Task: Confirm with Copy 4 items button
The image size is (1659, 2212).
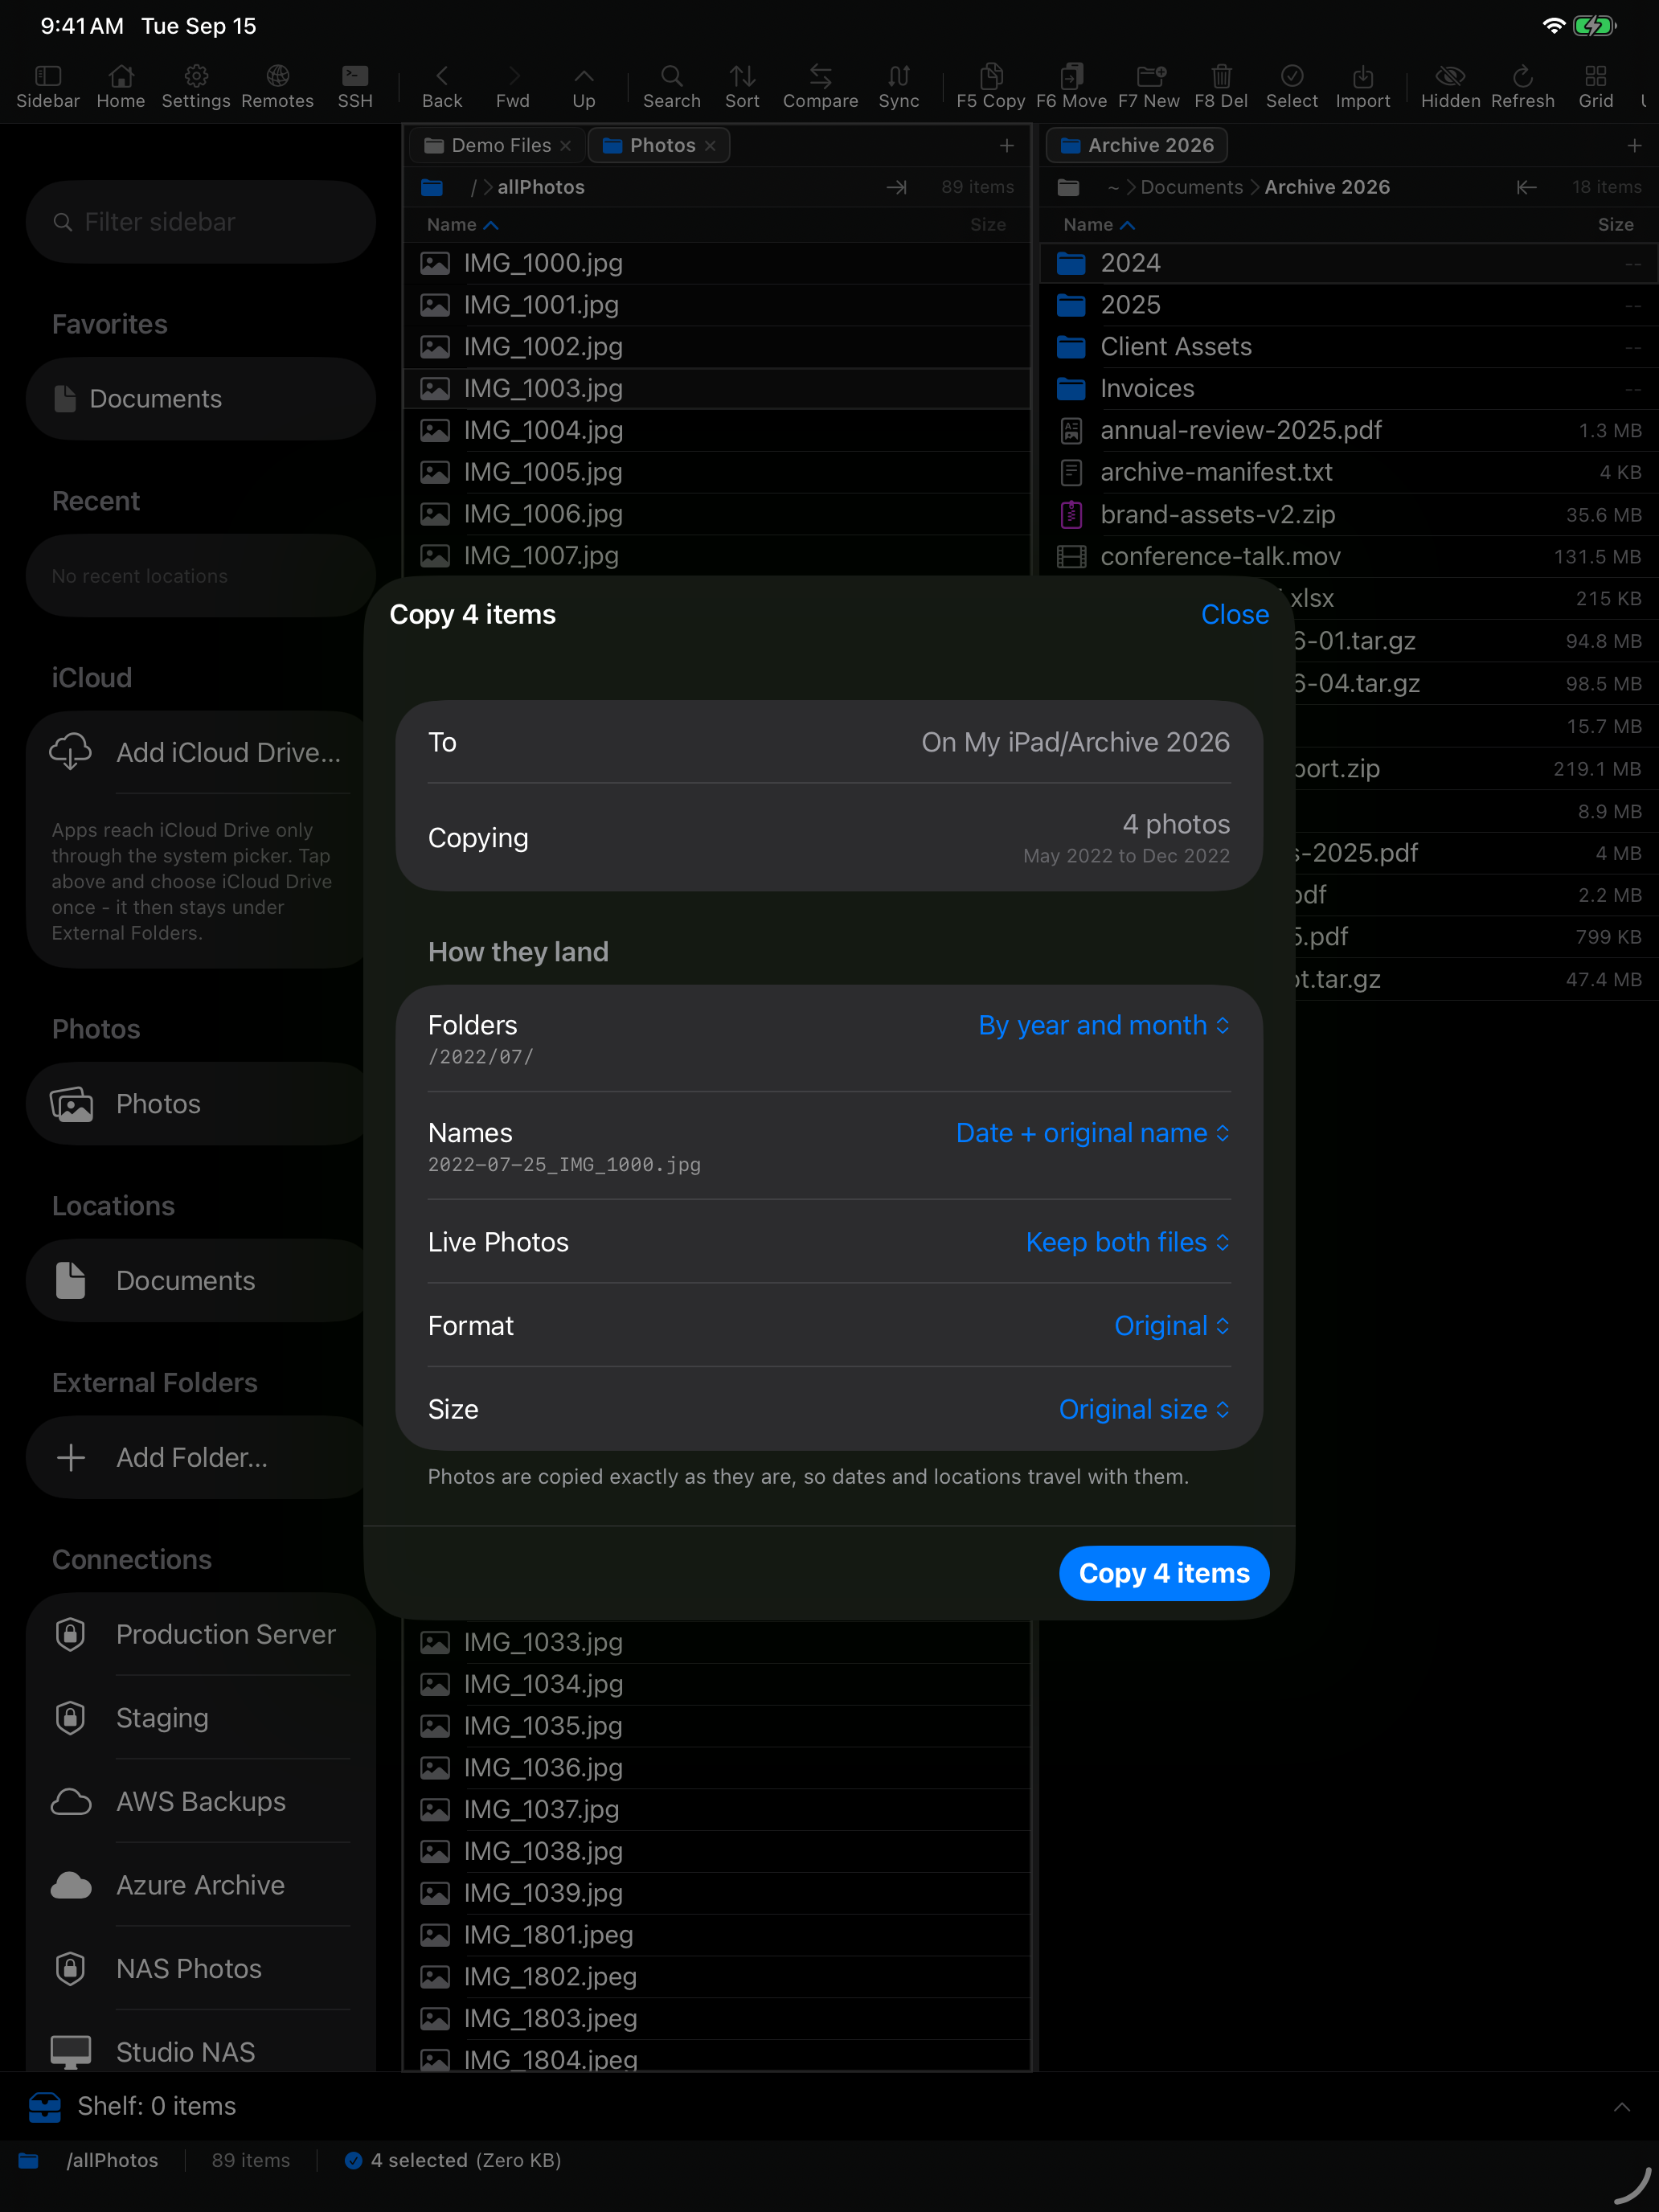Action: click(1164, 1573)
